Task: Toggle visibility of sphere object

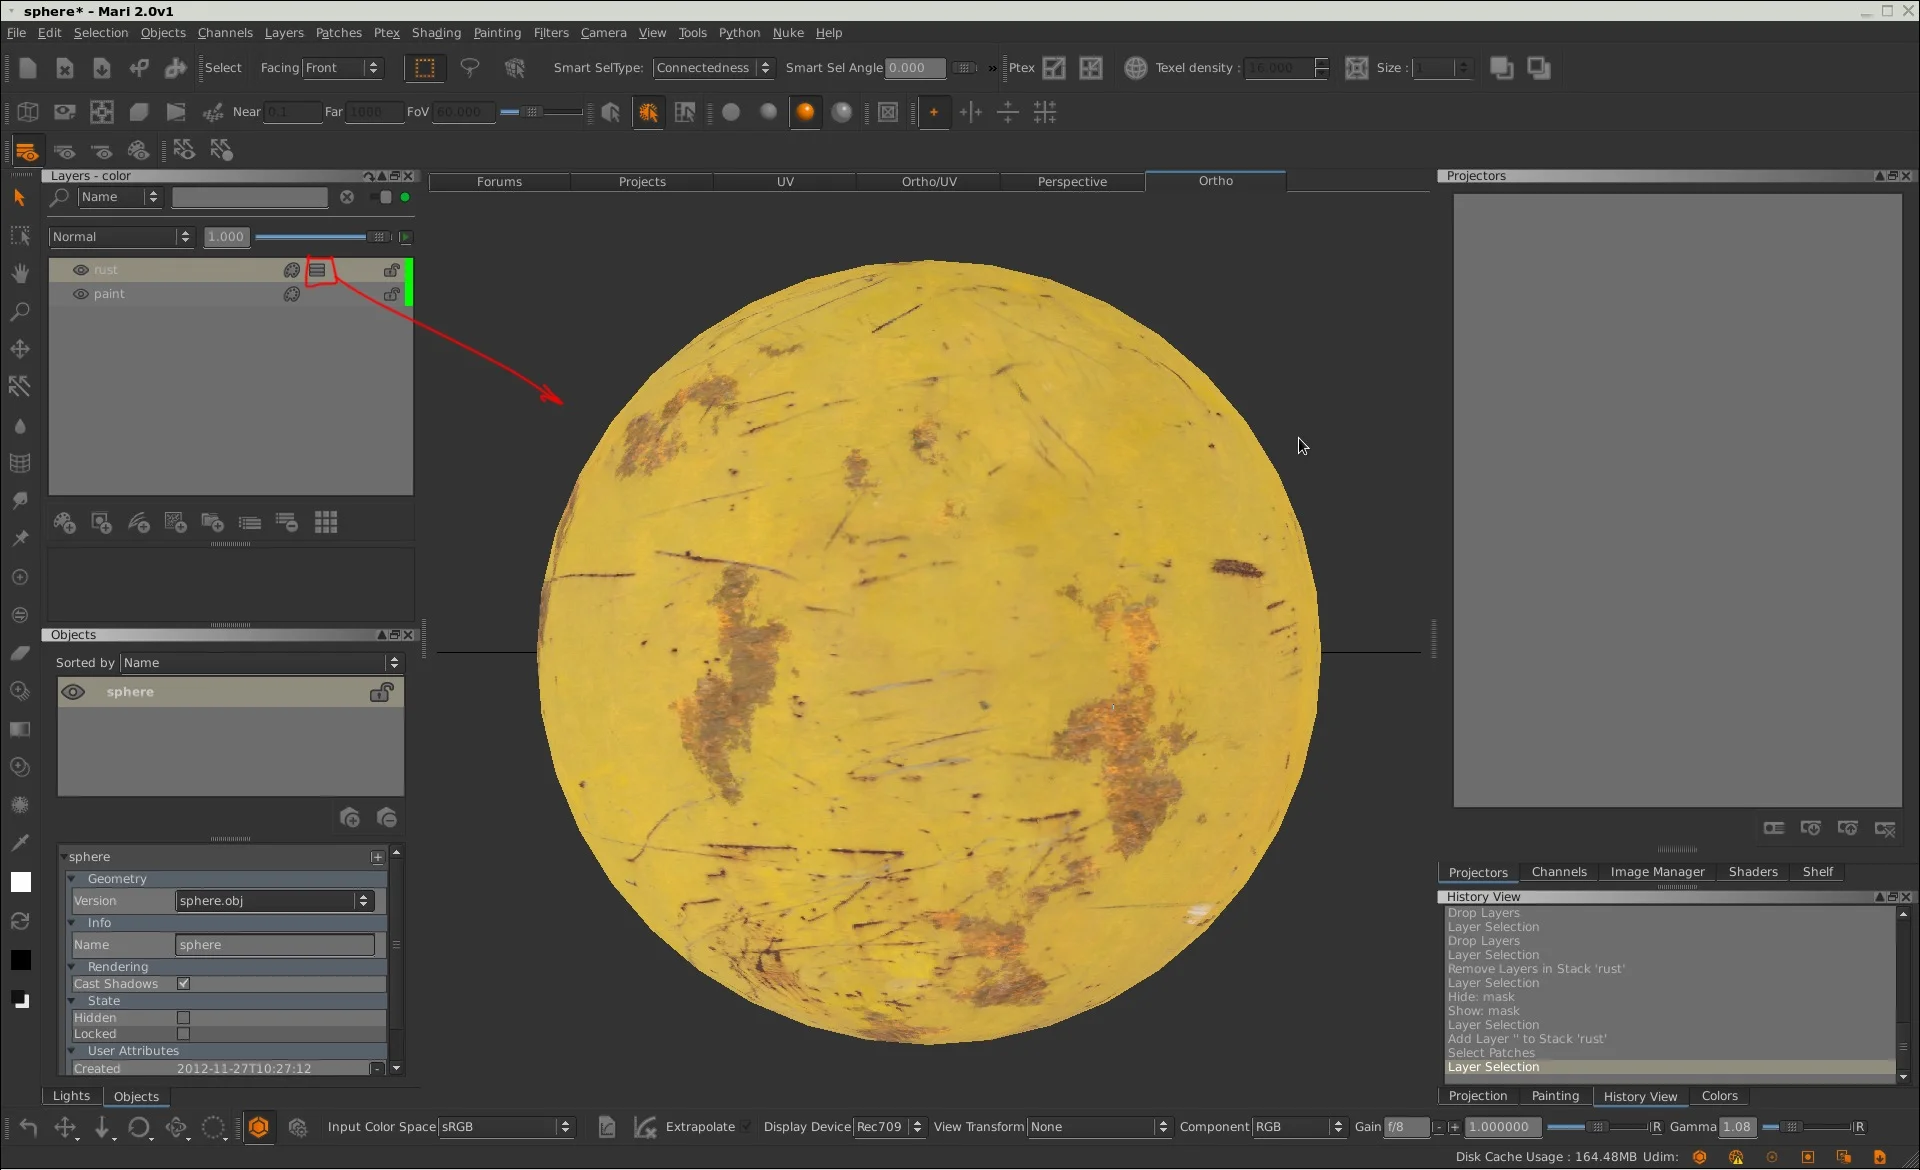Action: pos(73,692)
